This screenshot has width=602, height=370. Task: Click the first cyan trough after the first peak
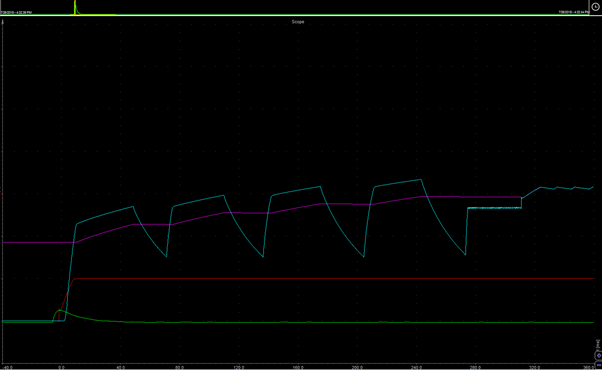(x=166, y=256)
